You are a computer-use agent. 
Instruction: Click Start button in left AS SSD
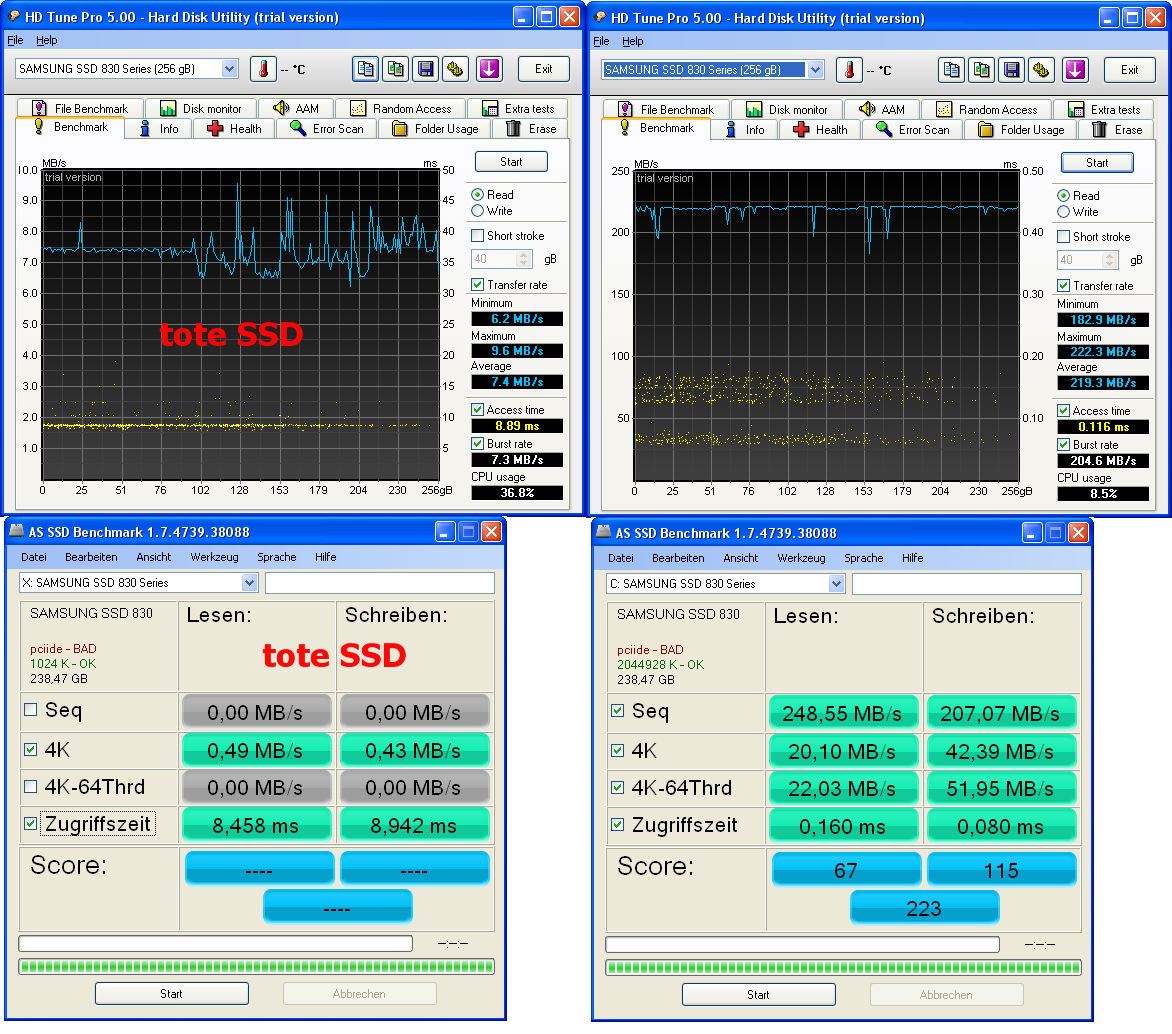pos(171,994)
